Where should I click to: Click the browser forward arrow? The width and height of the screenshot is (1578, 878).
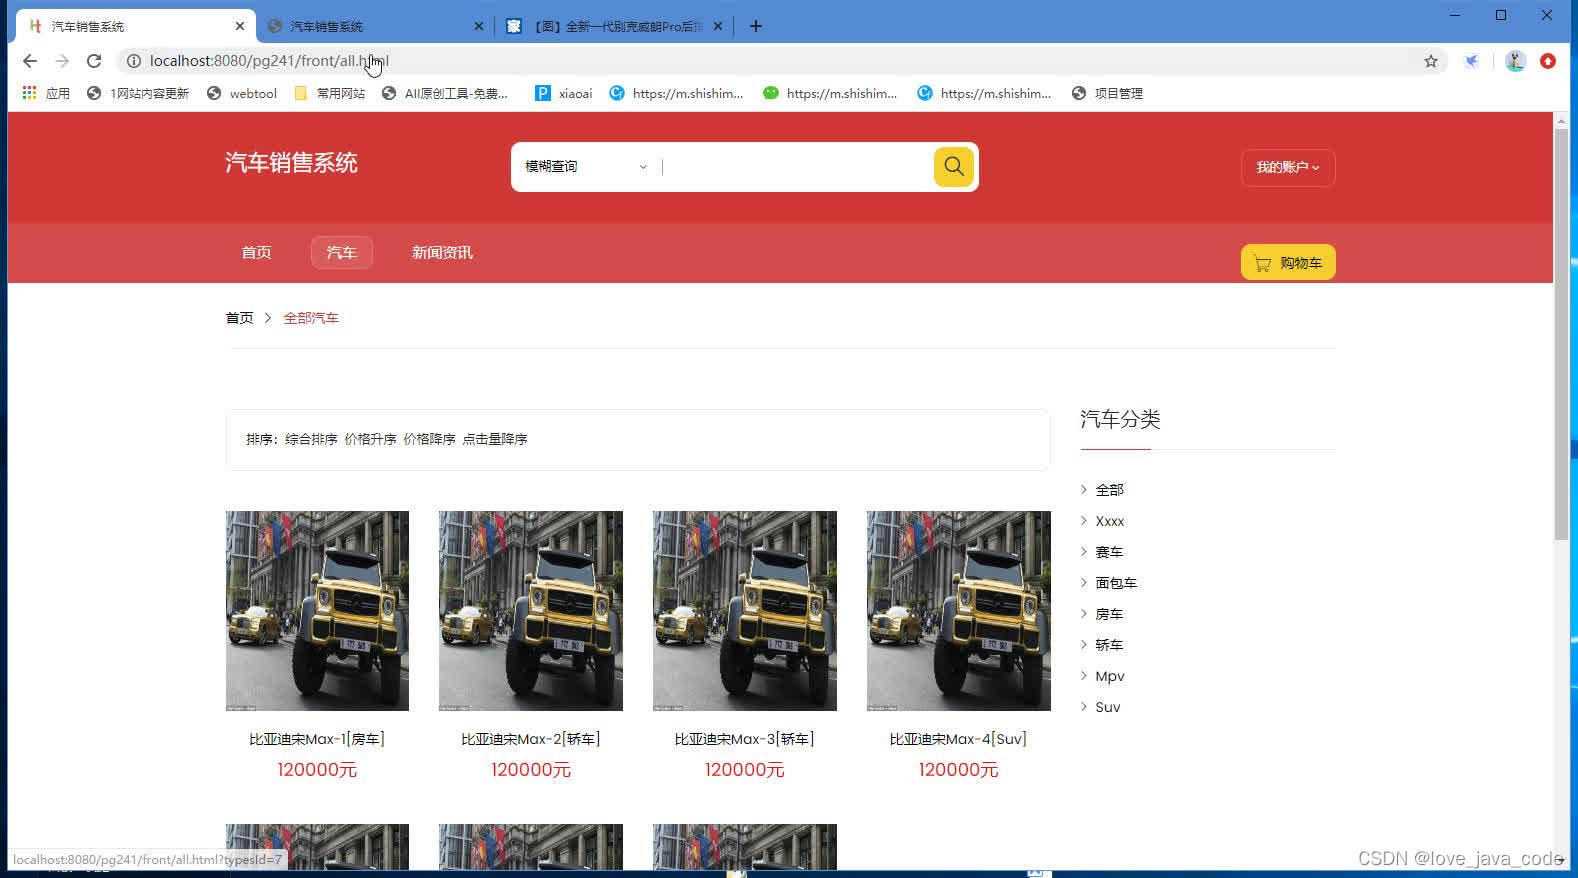coord(62,61)
